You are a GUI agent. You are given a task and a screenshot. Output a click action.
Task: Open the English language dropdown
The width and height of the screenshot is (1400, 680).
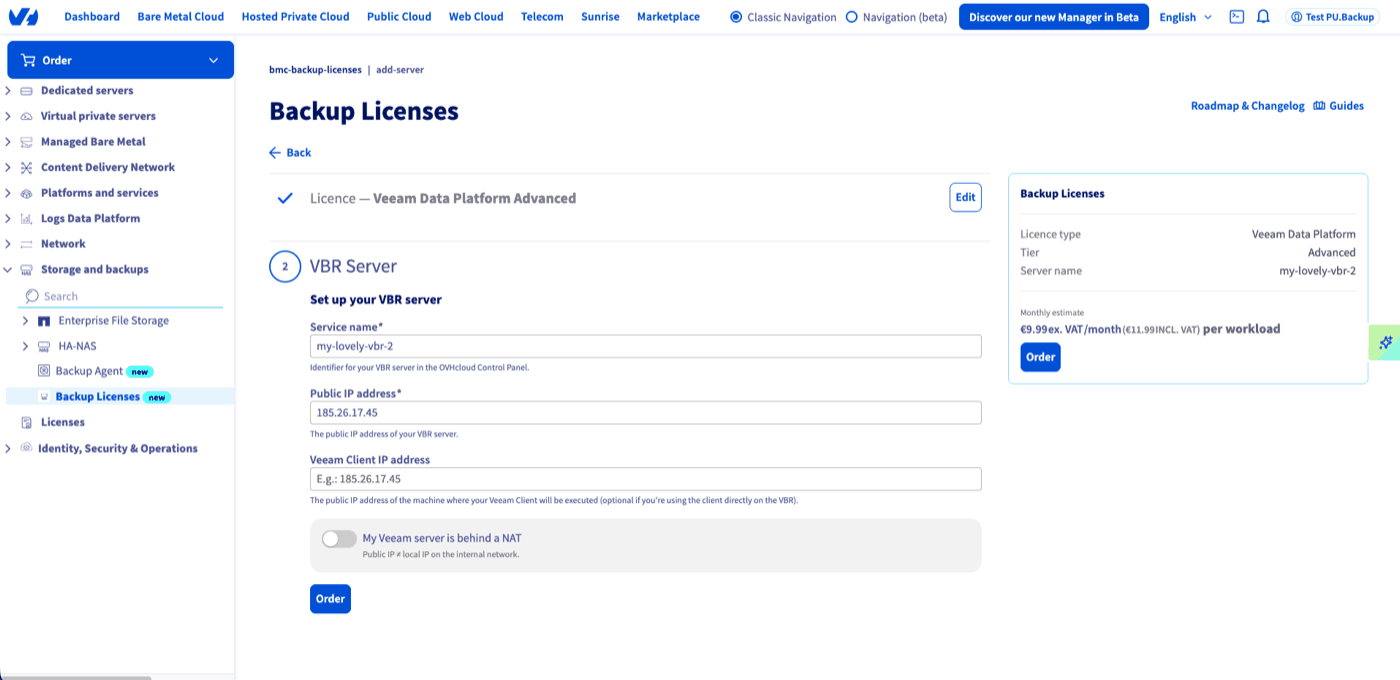(x=1186, y=17)
